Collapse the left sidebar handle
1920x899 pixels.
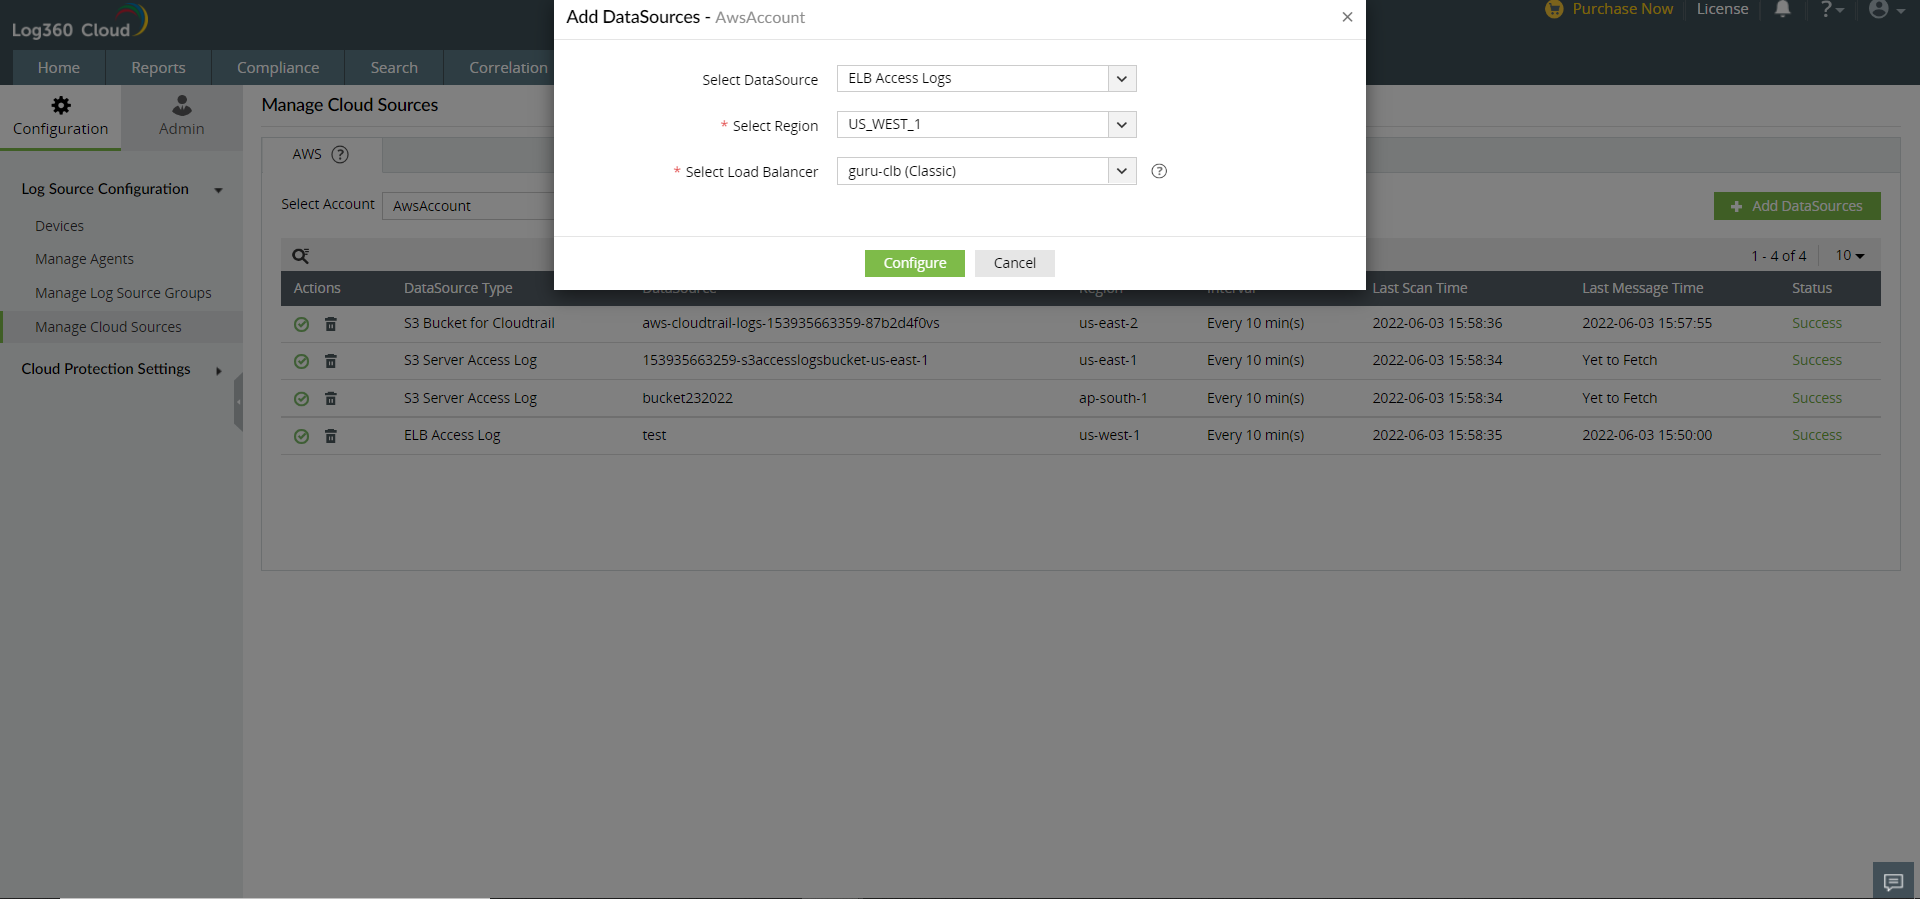click(238, 402)
